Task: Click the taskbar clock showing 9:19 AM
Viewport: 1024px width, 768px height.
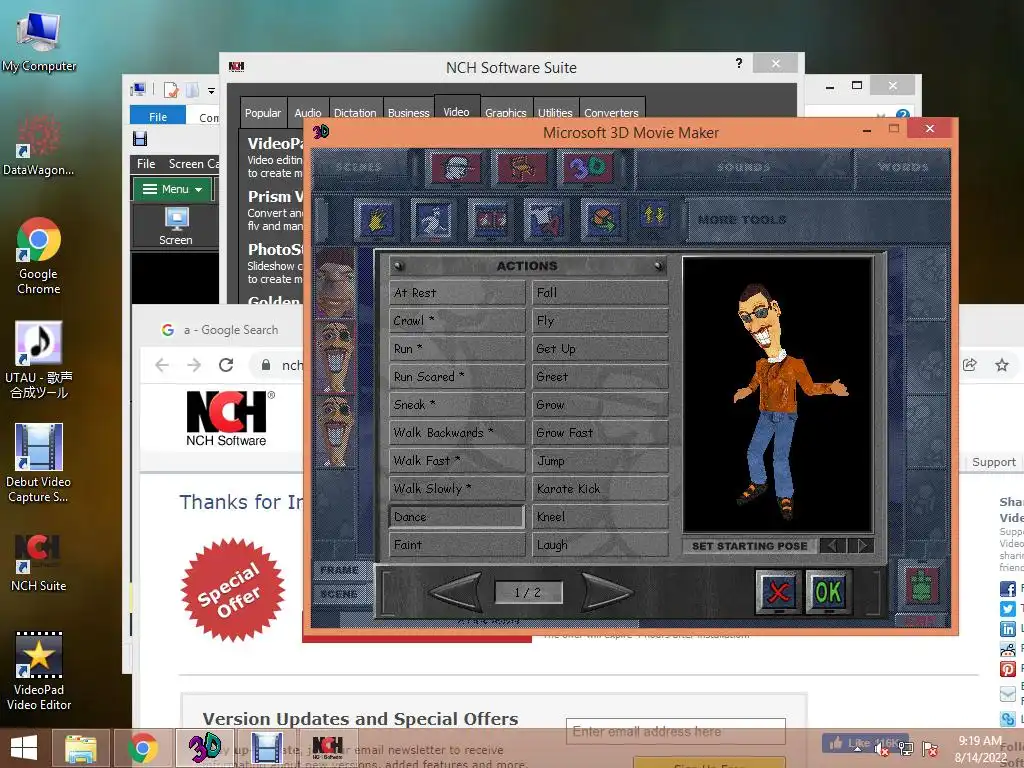Action: pos(979,748)
